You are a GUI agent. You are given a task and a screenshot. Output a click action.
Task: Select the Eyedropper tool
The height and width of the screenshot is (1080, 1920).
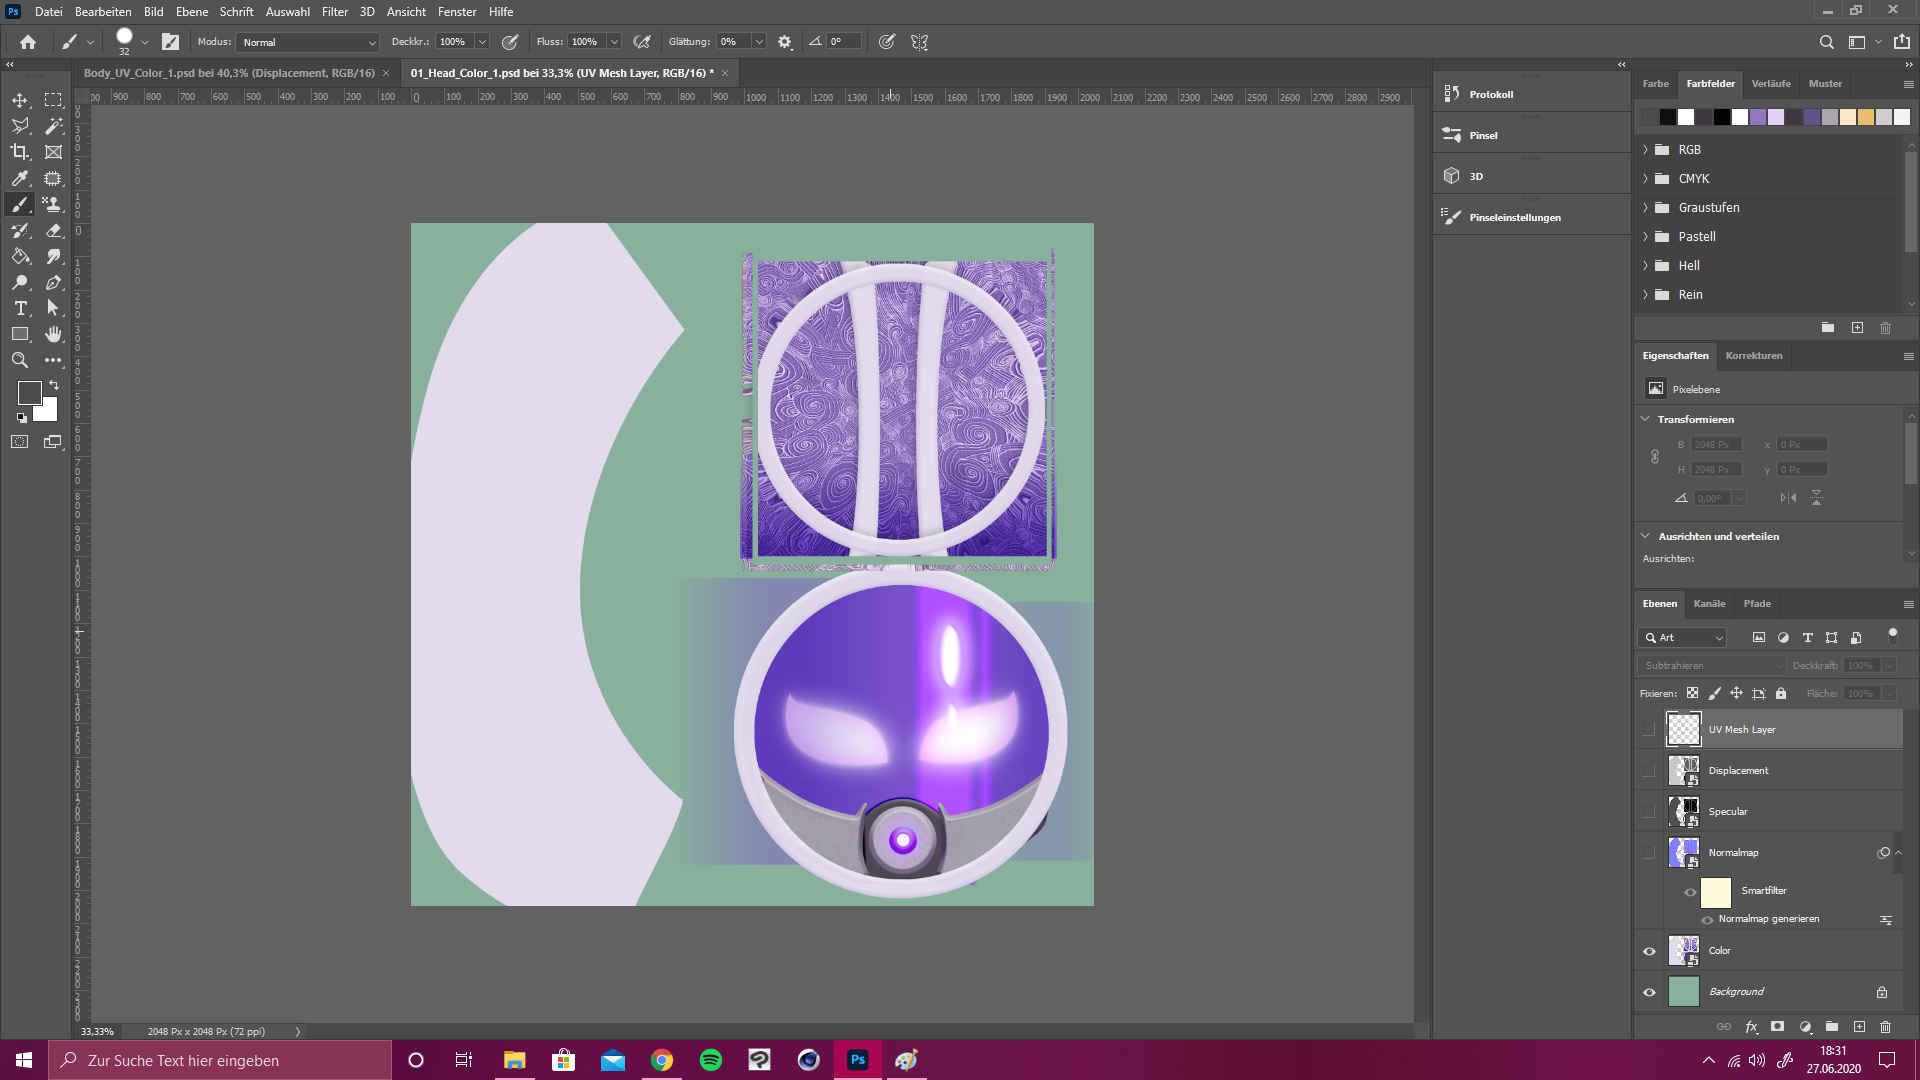click(20, 178)
